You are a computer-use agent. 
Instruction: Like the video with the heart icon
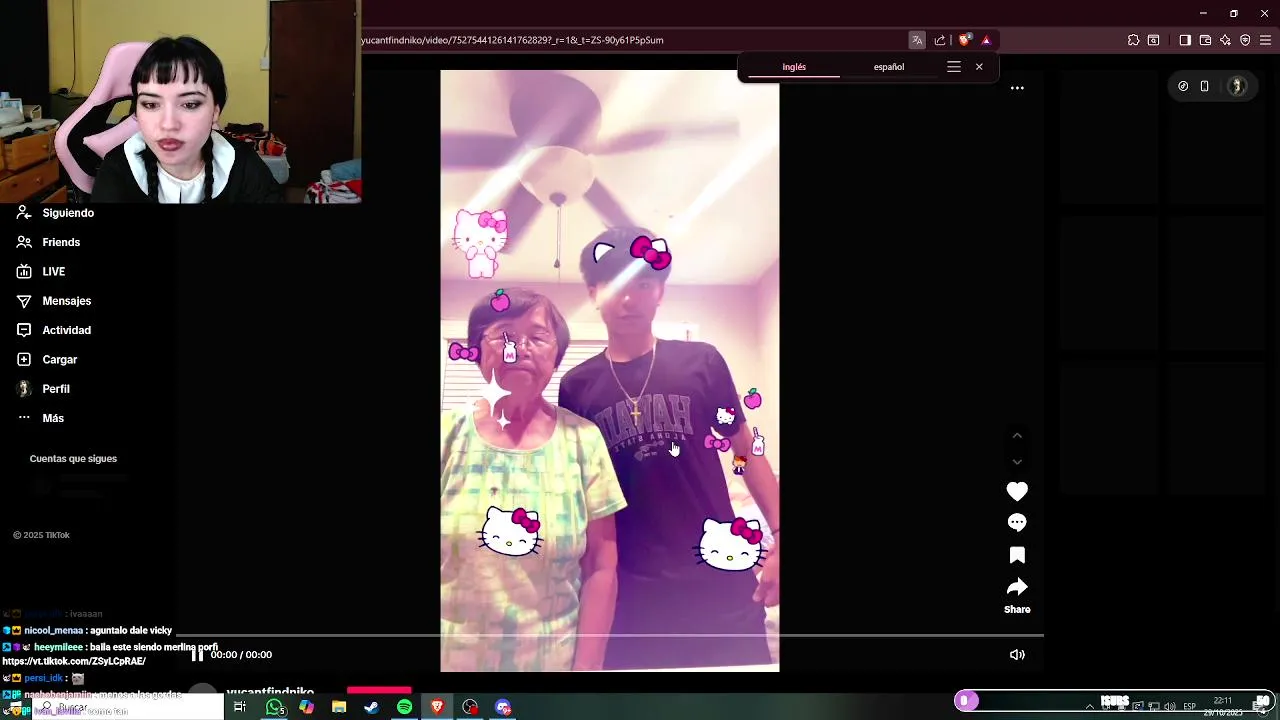1017,491
